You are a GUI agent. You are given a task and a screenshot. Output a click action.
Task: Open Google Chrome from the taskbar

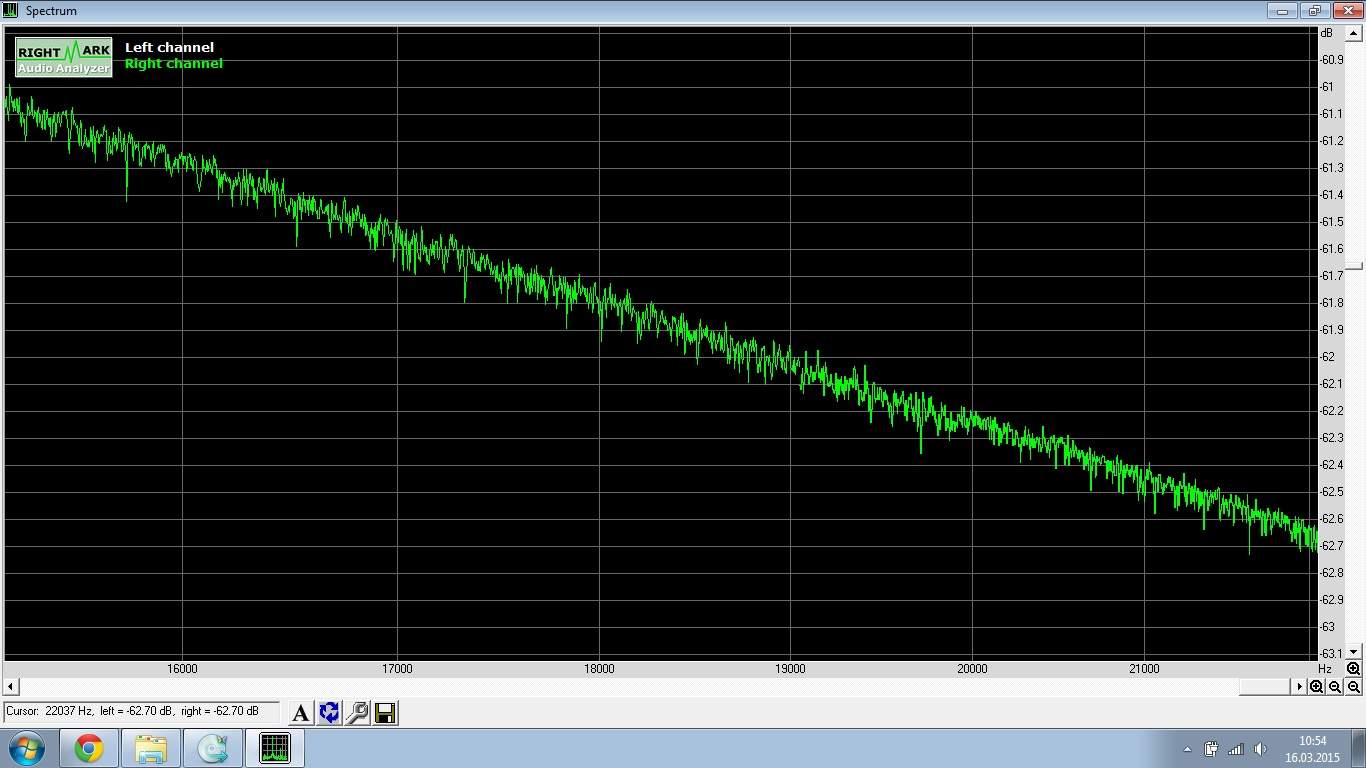[89, 748]
